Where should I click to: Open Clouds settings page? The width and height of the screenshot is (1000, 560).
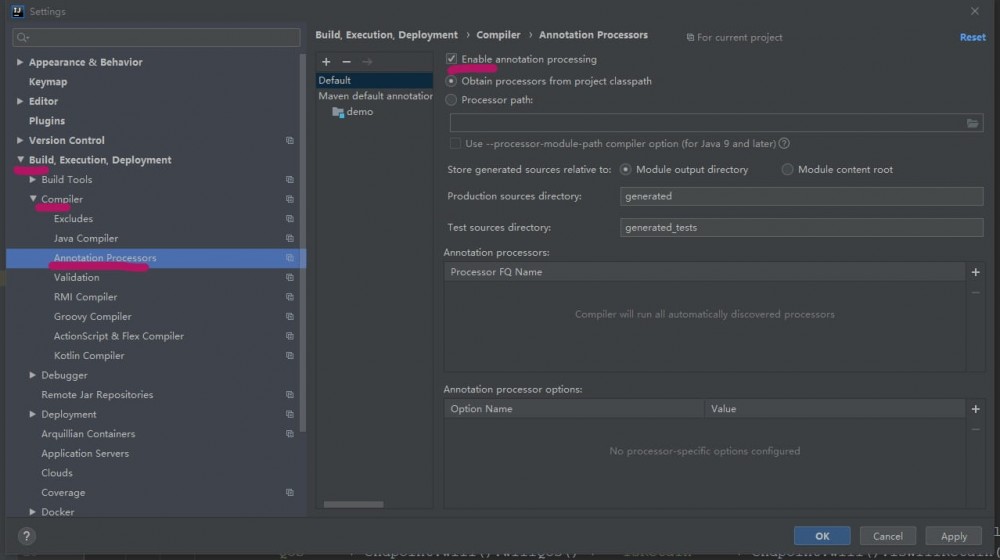pos(57,473)
